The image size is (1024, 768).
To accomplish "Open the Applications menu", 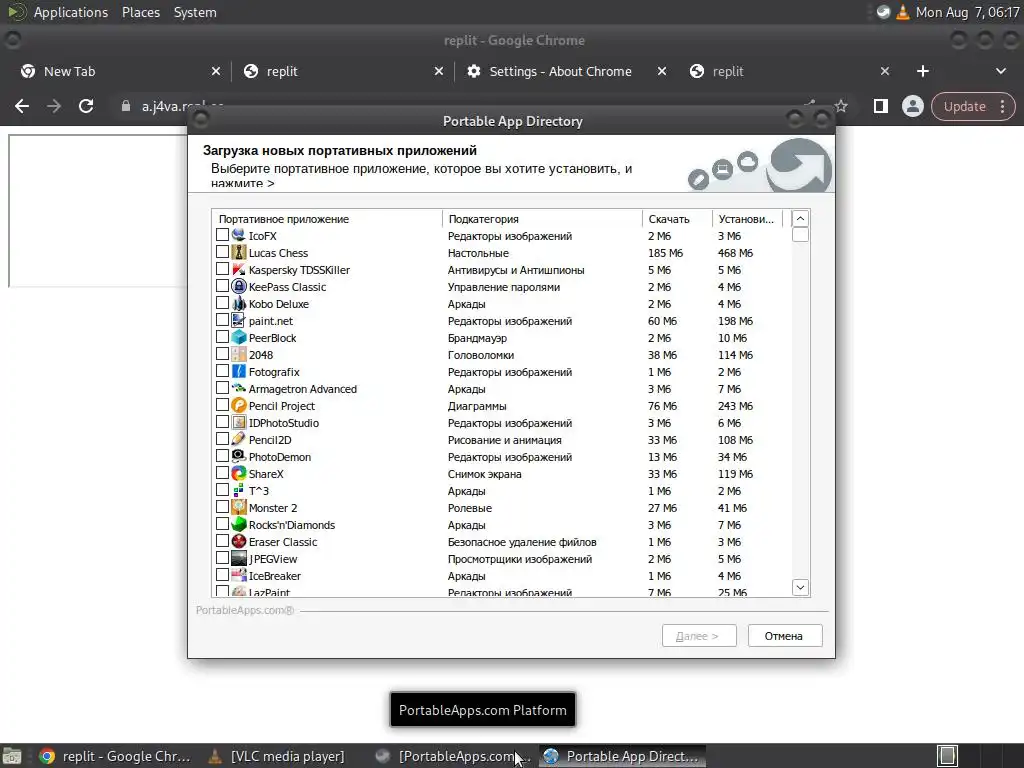I will pos(71,12).
